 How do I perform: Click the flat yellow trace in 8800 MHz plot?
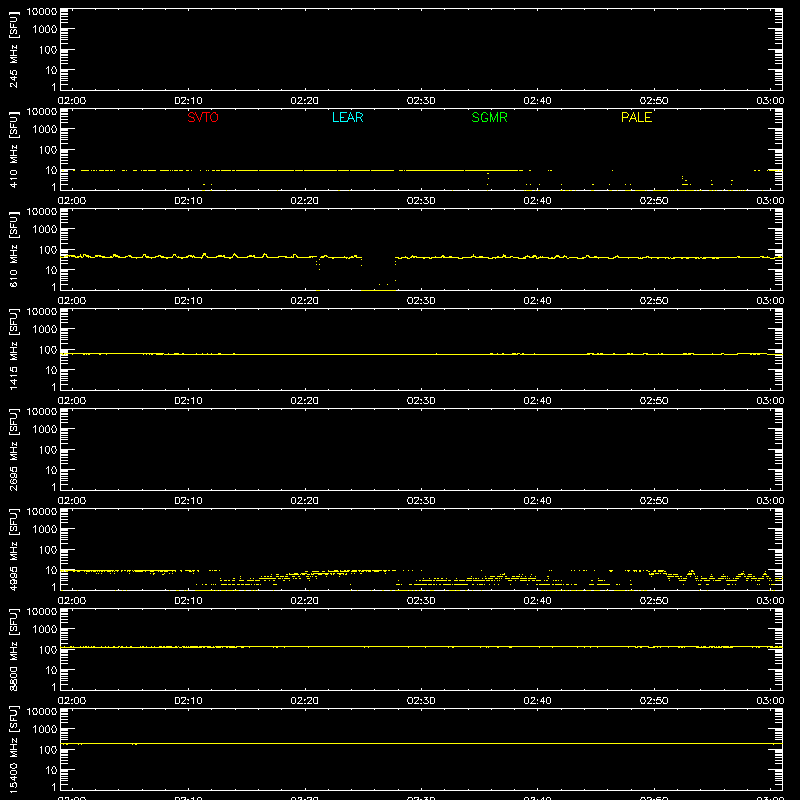tap(421, 647)
